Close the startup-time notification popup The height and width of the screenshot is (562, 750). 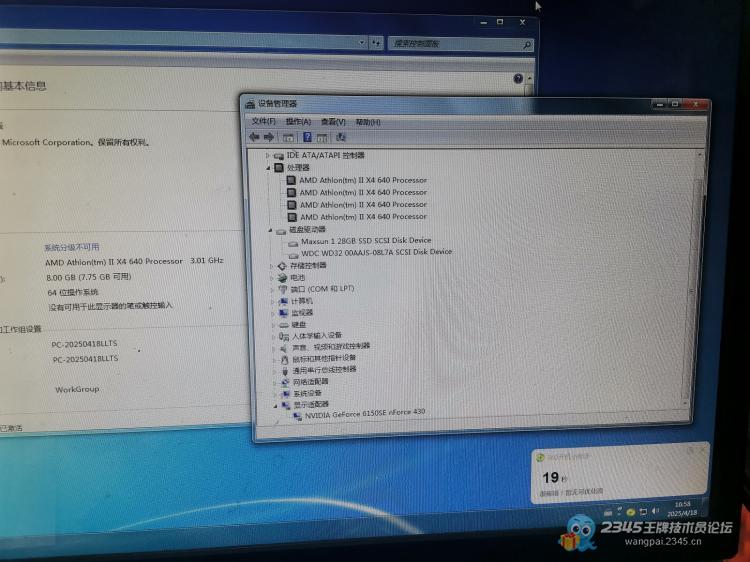tap(702, 451)
